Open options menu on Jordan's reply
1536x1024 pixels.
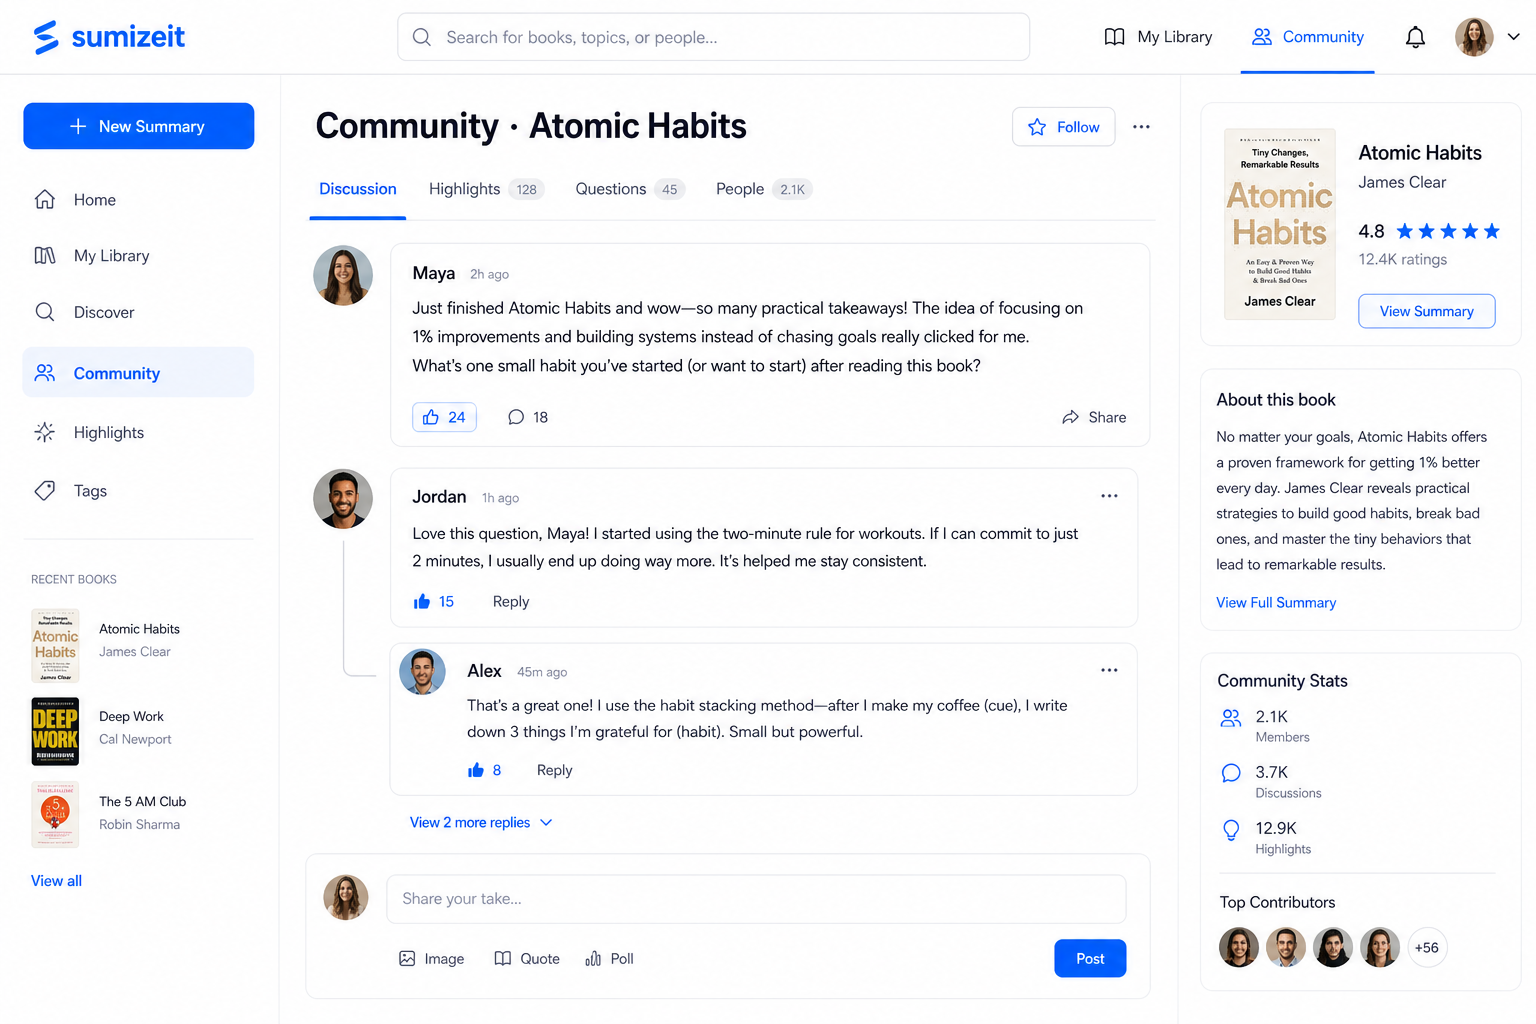[x=1109, y=496]
